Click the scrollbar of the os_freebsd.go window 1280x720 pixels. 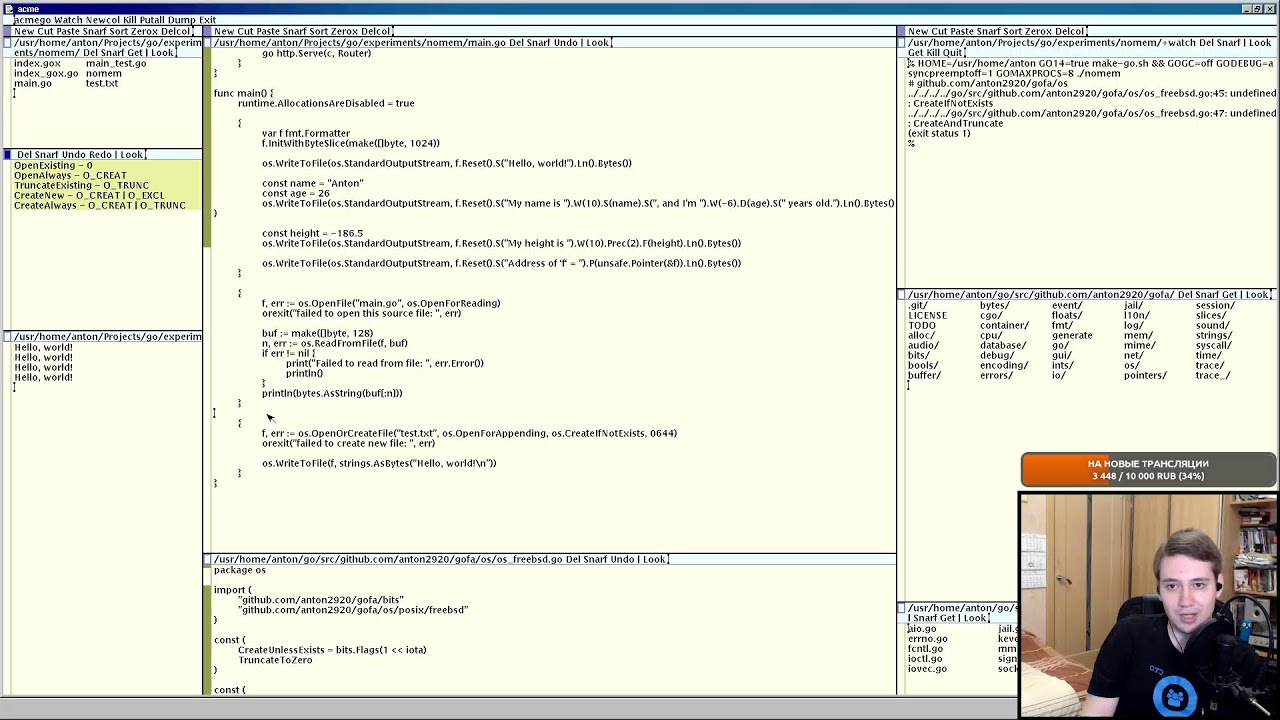(x=207, y=630)
